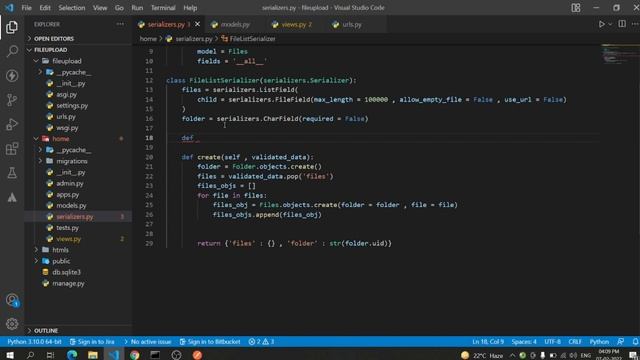Open the Extensions view
This screenshot has height=360, width=640.
pyautogui.click(x=12, y=149)
